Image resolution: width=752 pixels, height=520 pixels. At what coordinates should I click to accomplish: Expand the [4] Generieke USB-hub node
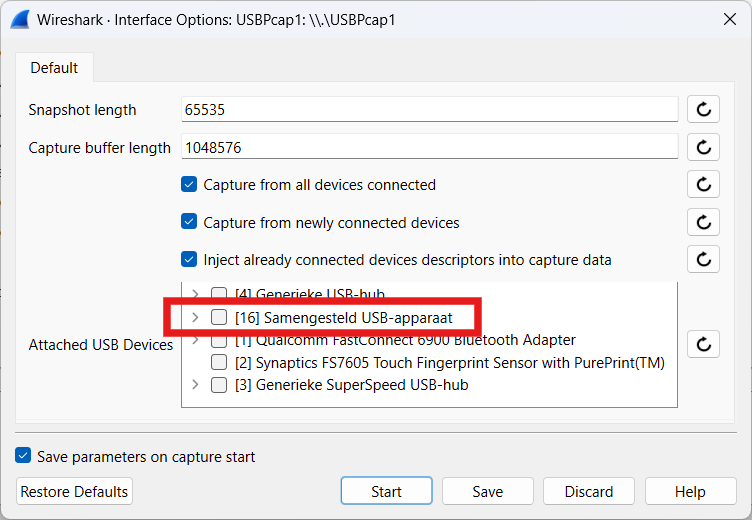[195, 295]
